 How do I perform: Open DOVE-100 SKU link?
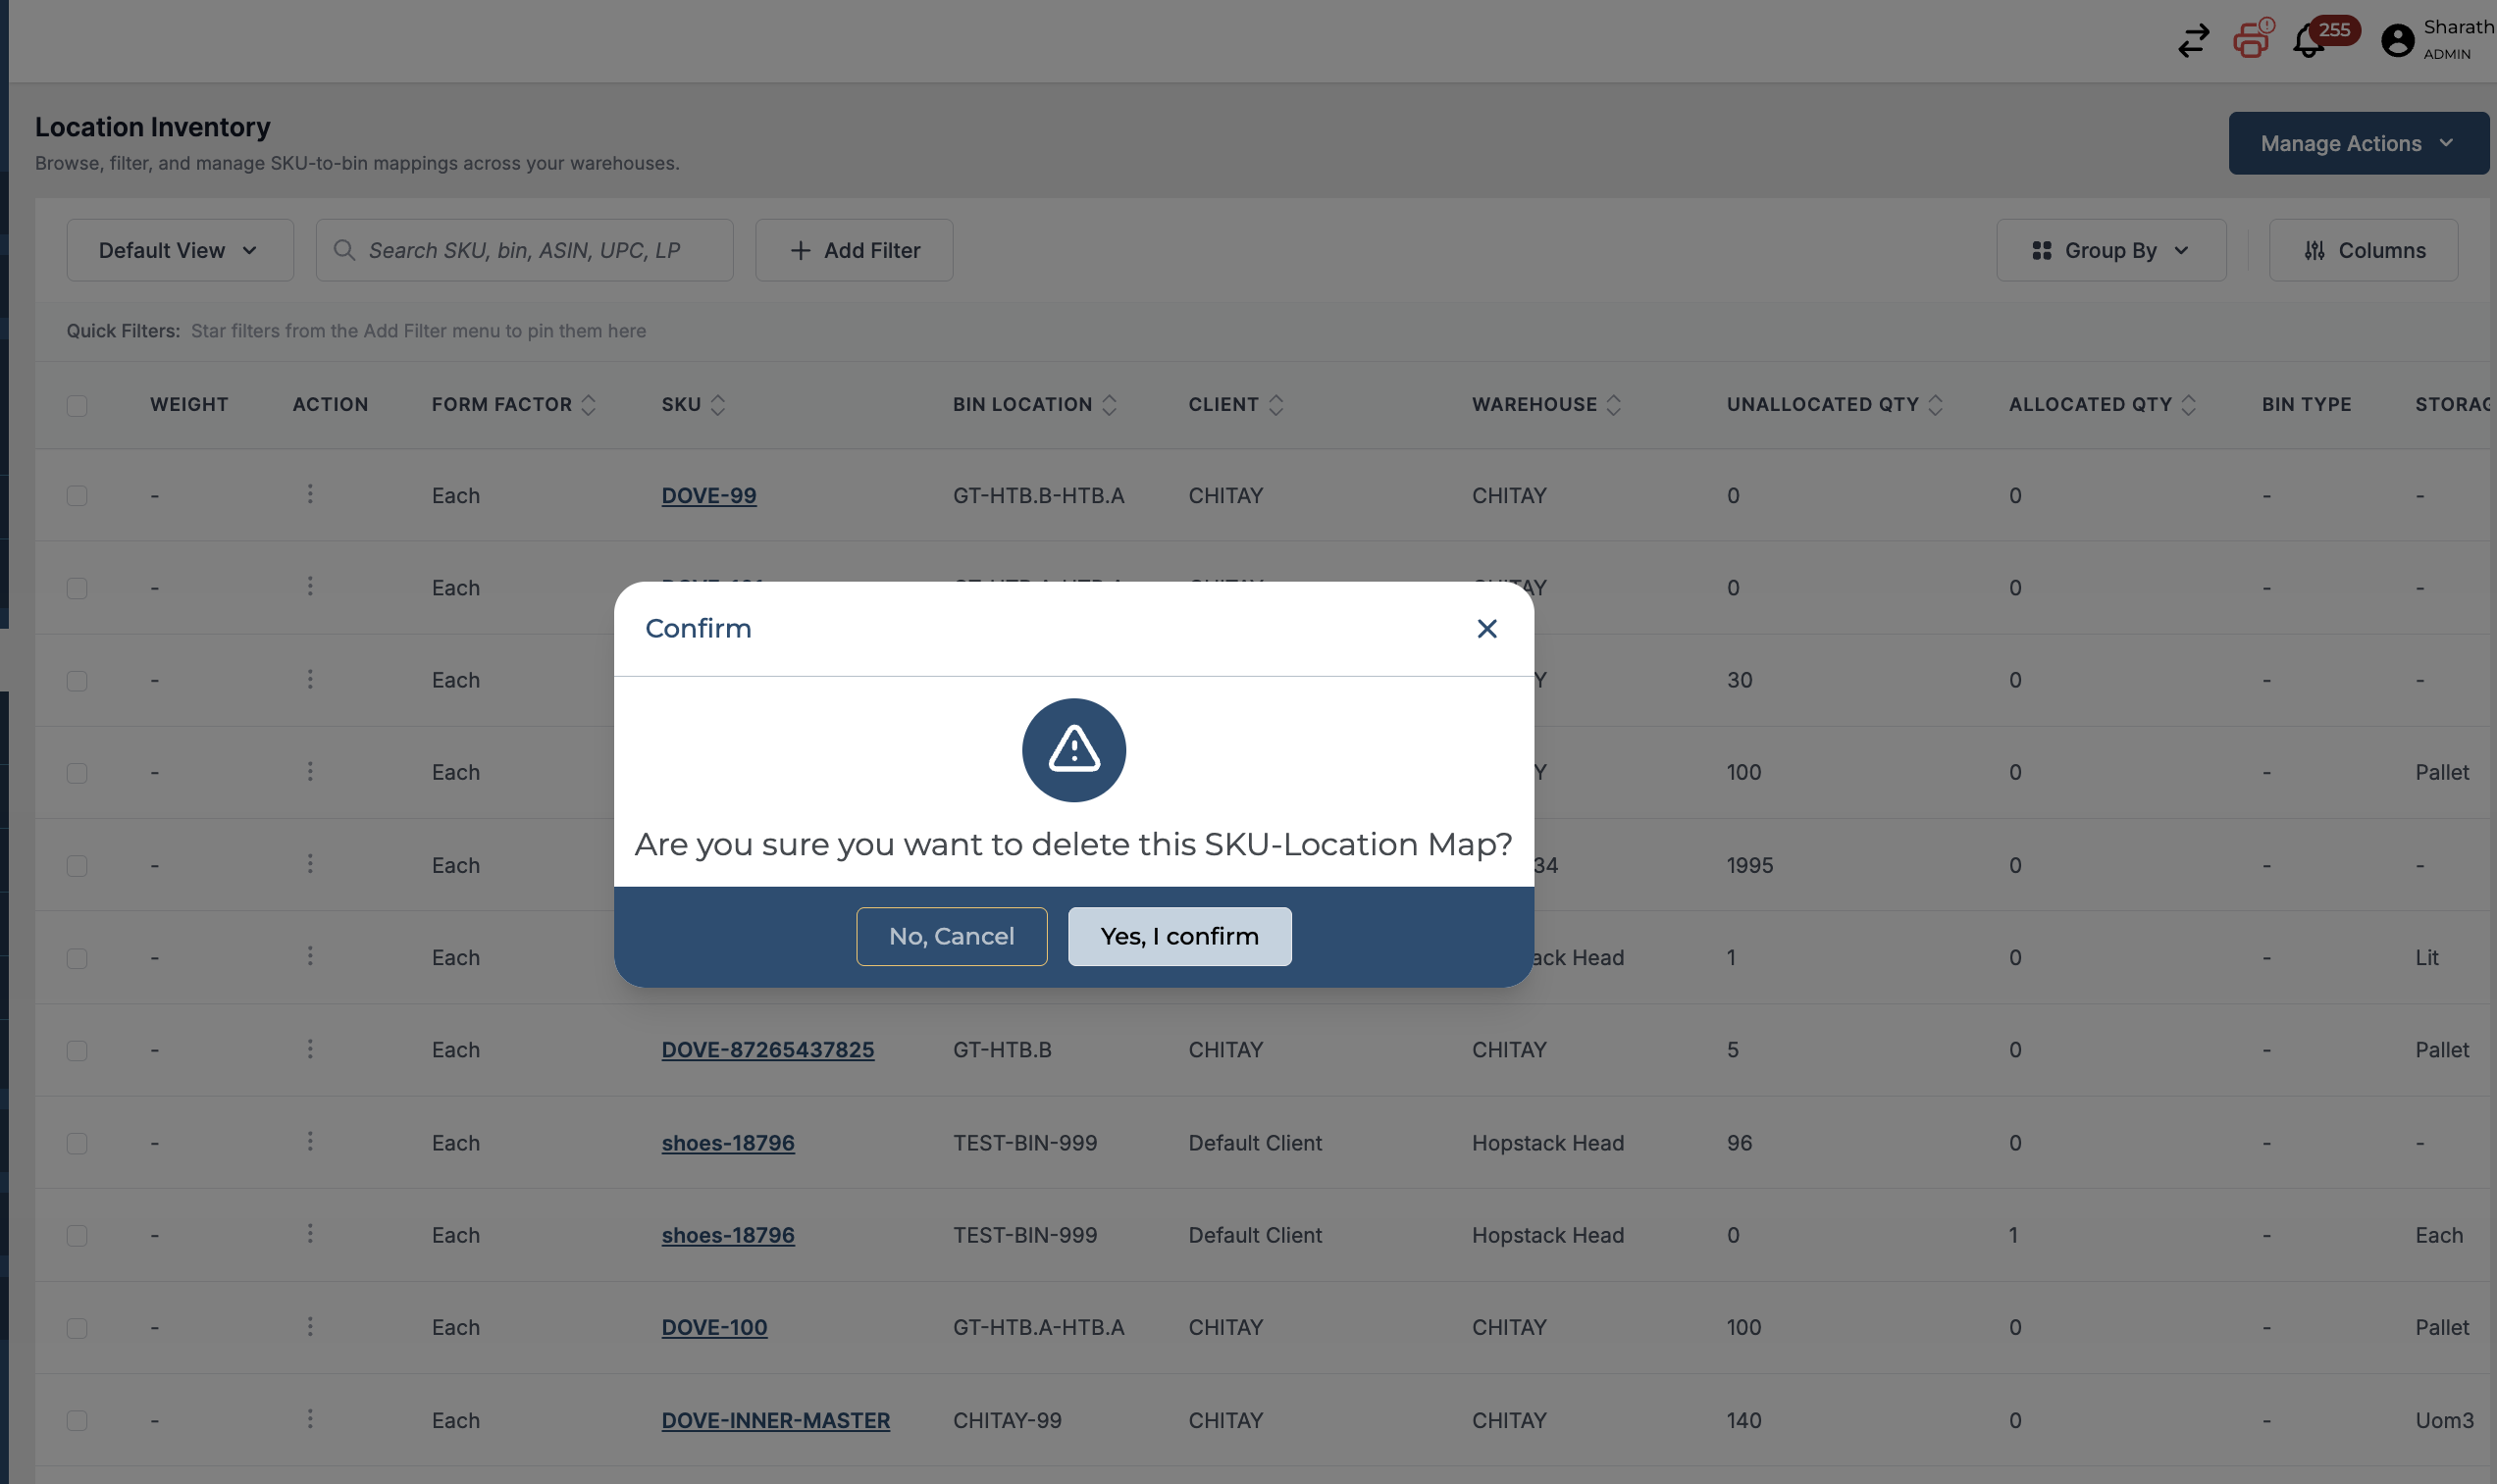tap(714, 1327)
